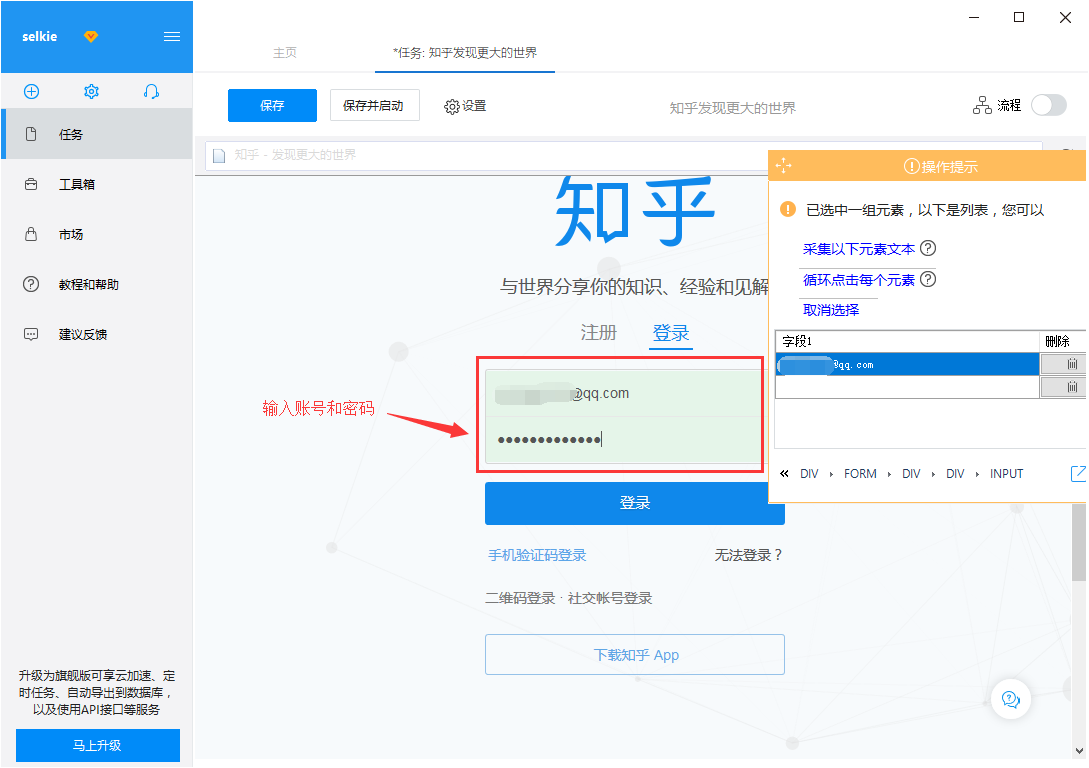This screenshot has height=768, width=1089.
Task: Click the 保存并启动 button
Action: (x=374, y=106)
